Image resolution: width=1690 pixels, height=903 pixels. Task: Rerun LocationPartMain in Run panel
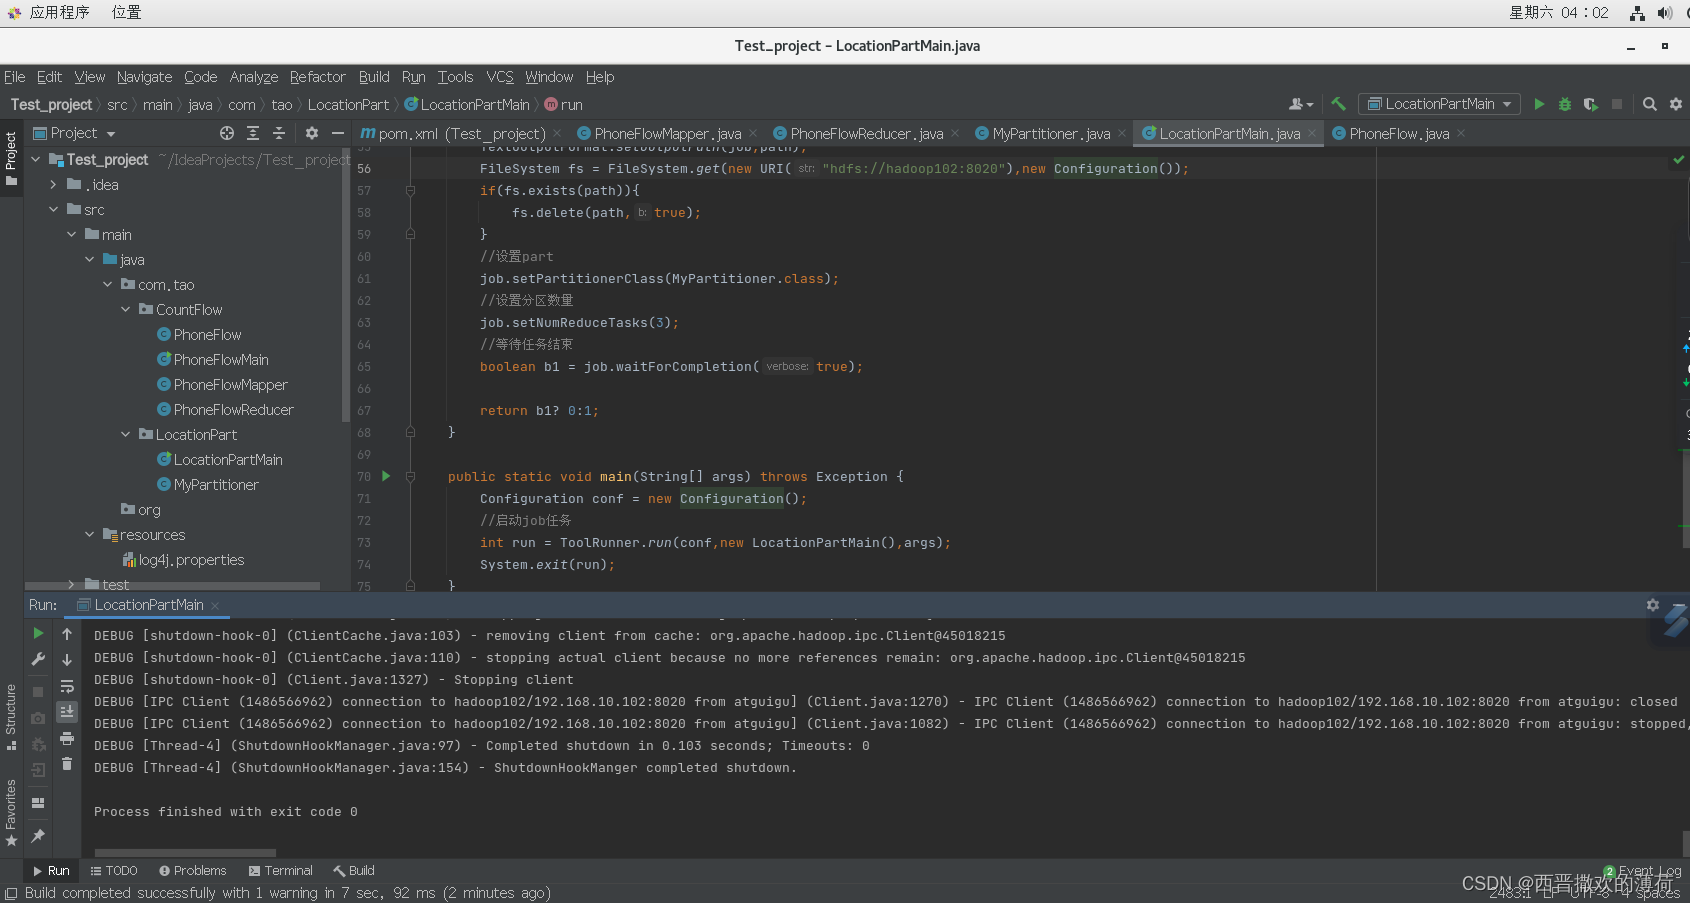click(38, 633)
